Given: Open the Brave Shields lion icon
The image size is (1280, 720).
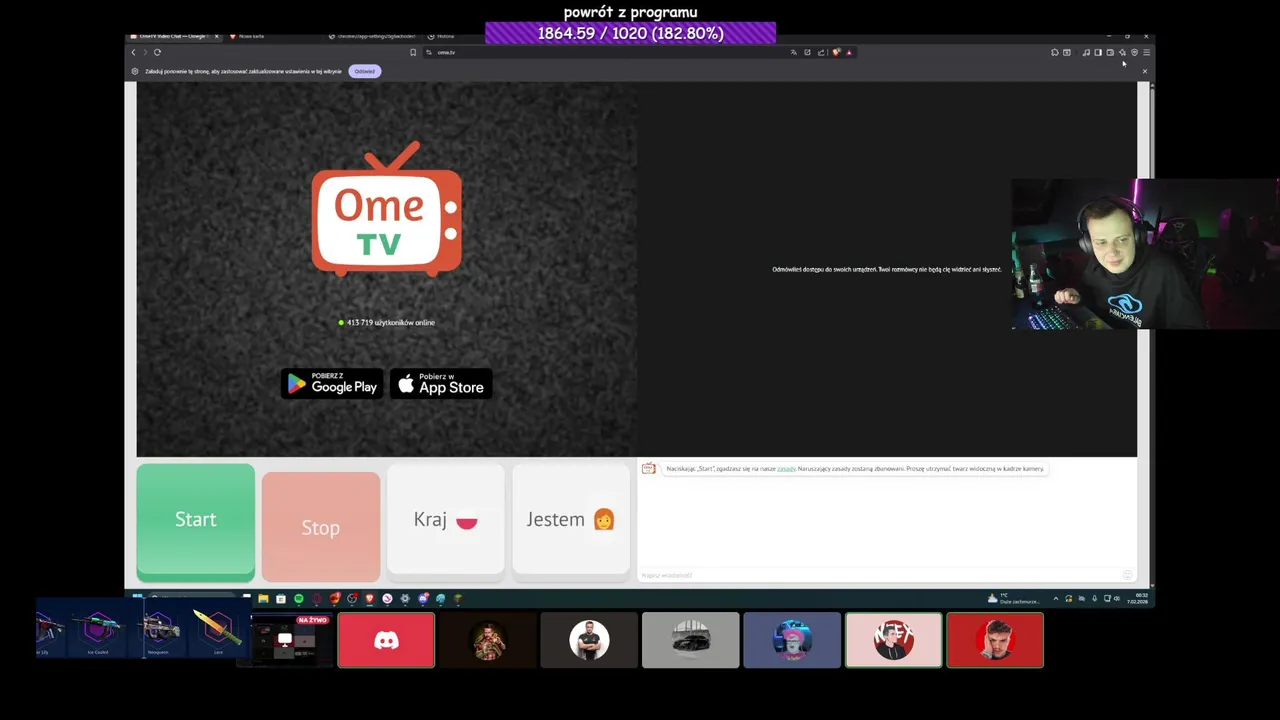Looking at the screenshot, I should (x=836, y=52).
